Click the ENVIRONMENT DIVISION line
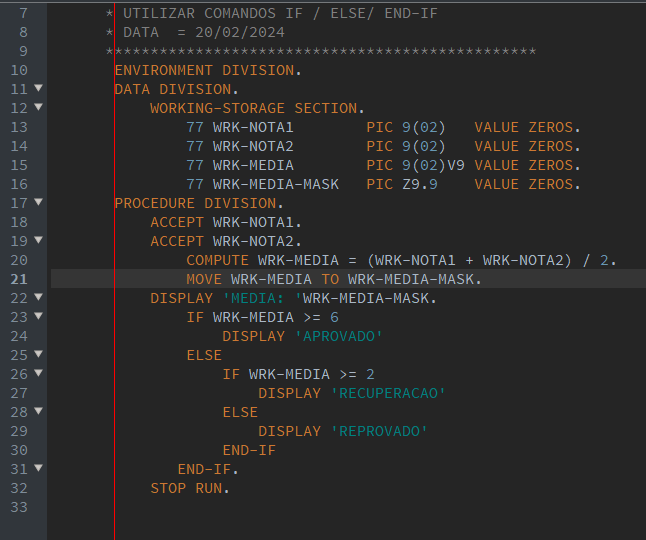Screen dimensions: 646x540 (x=208, y=70)
